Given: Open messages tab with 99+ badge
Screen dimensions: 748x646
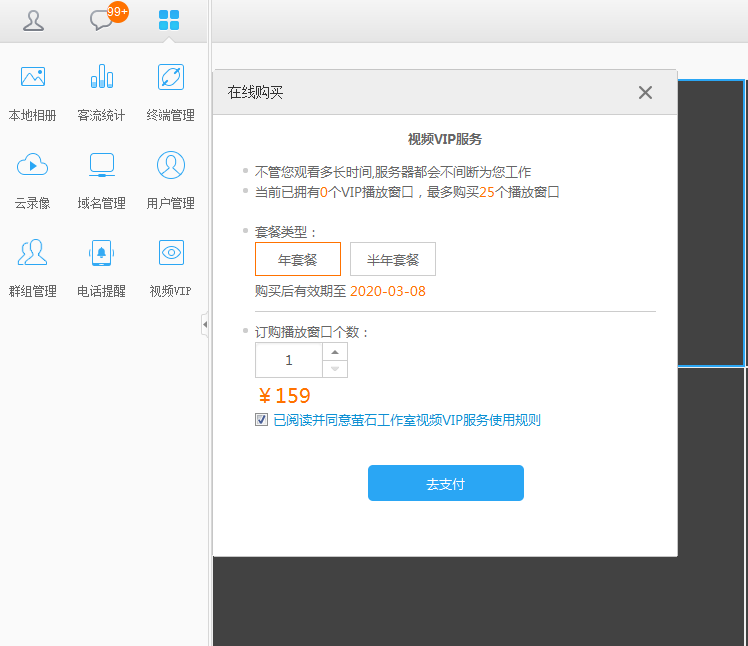Looking at the screenshot, I should coord(102,20).
